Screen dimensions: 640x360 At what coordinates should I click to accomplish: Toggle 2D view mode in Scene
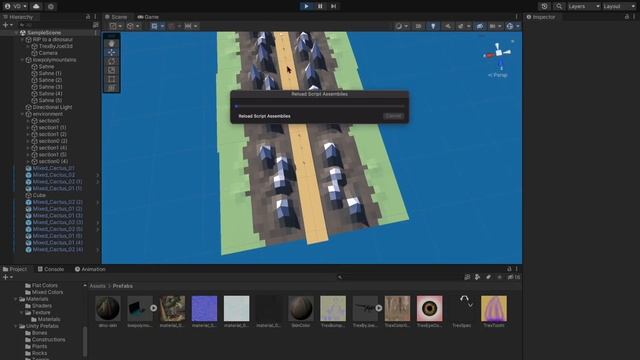(x=418, y=26)
